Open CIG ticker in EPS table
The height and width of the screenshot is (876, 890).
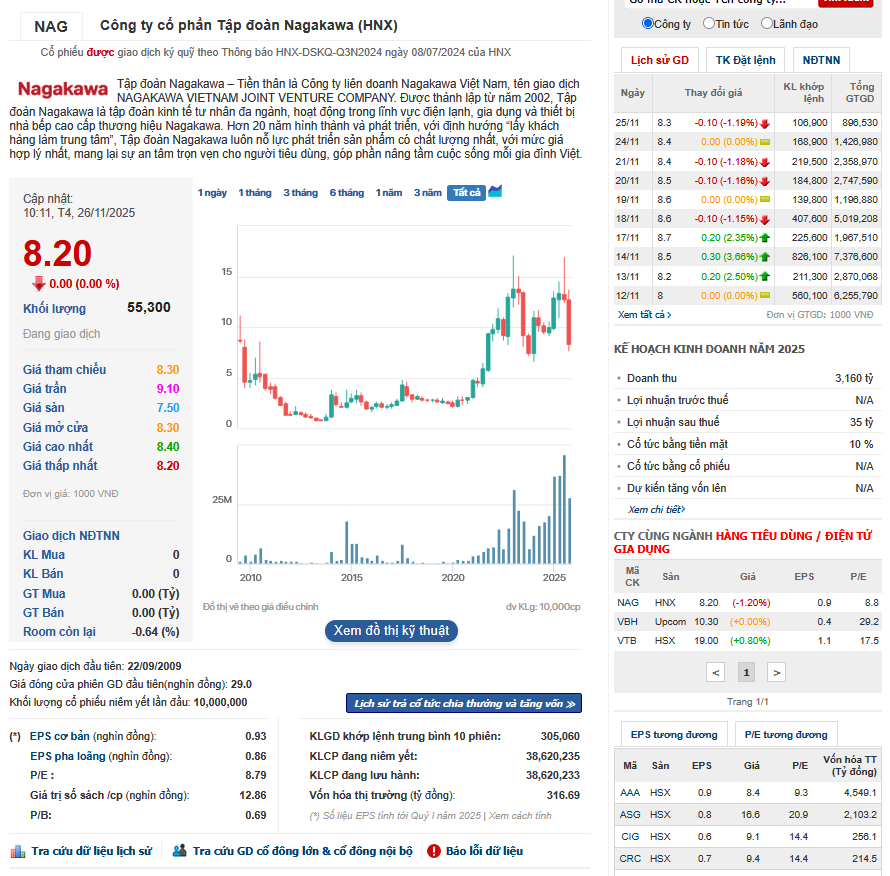coord(629,837)
